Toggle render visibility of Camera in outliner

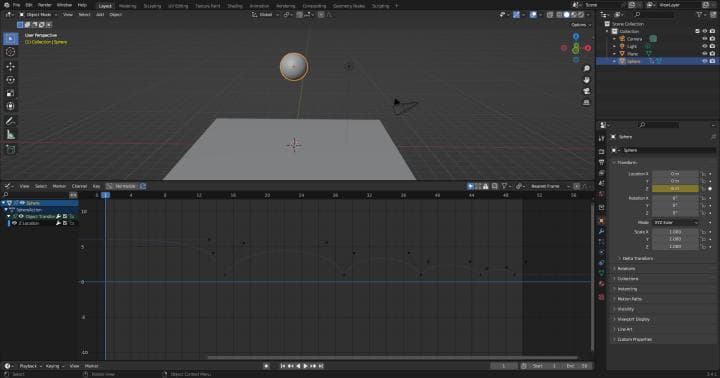pos(712,39)
